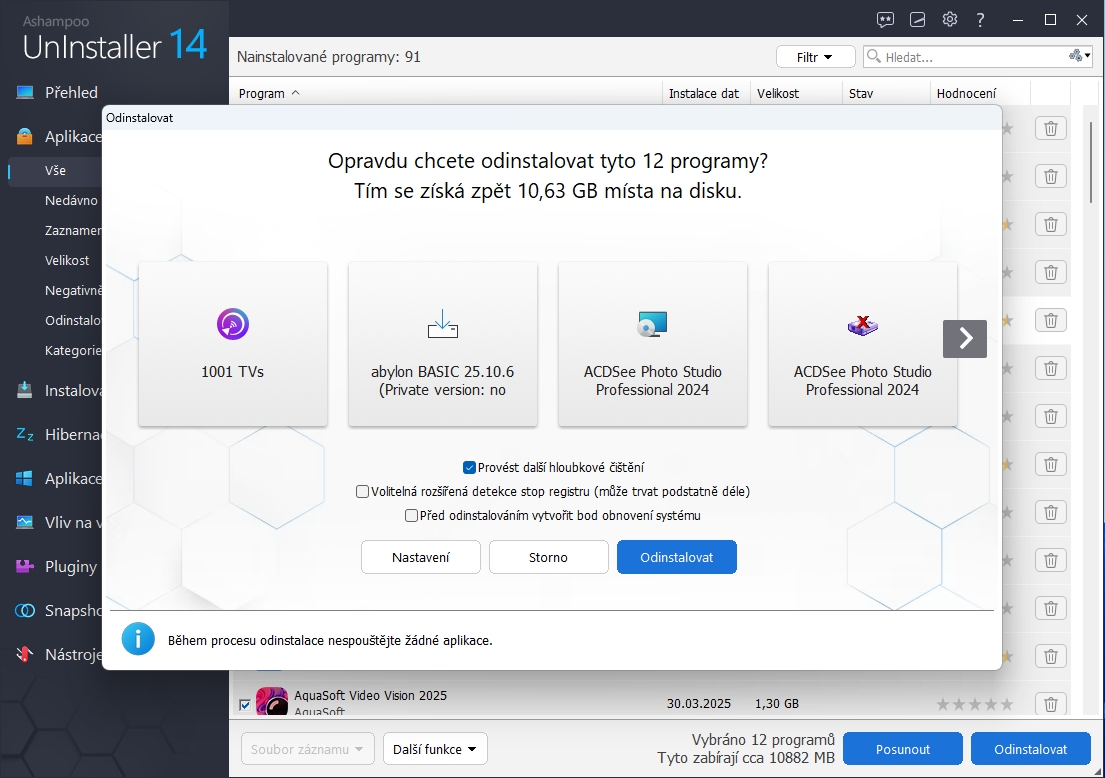1105x778 pixels.
Task: Open settings gear in title bar
Action: pyautogui.click(x=950, y=20)
